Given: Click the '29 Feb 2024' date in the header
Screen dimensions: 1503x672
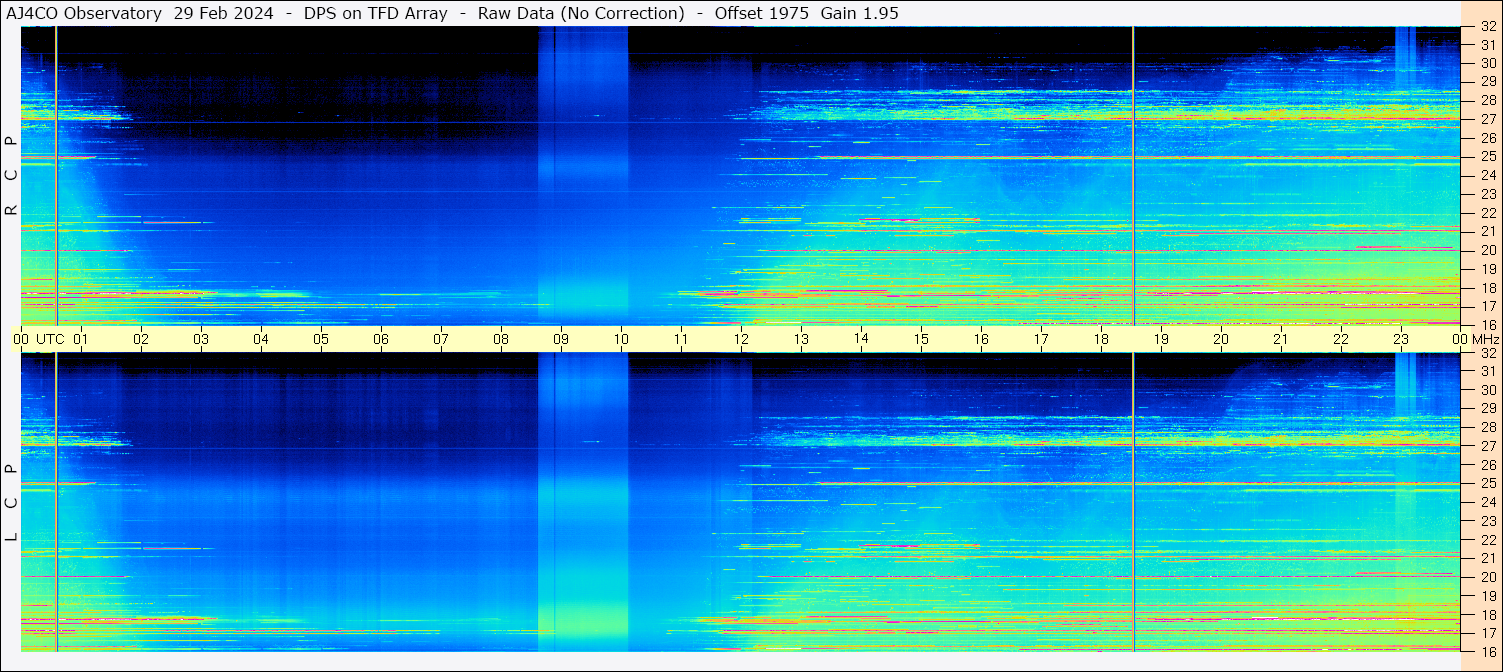Looking at the screenshot, I should click(x=223, y=13).
